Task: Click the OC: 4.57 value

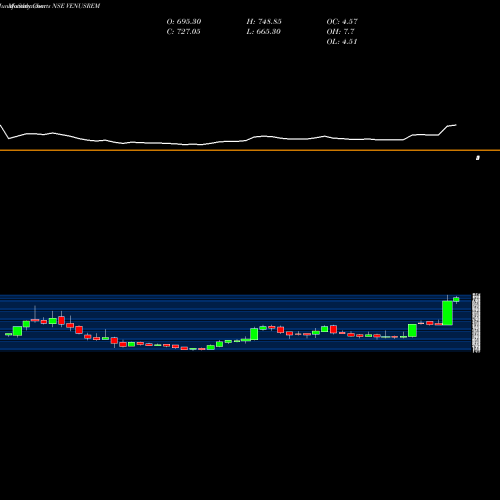Action: pos(342,22)
